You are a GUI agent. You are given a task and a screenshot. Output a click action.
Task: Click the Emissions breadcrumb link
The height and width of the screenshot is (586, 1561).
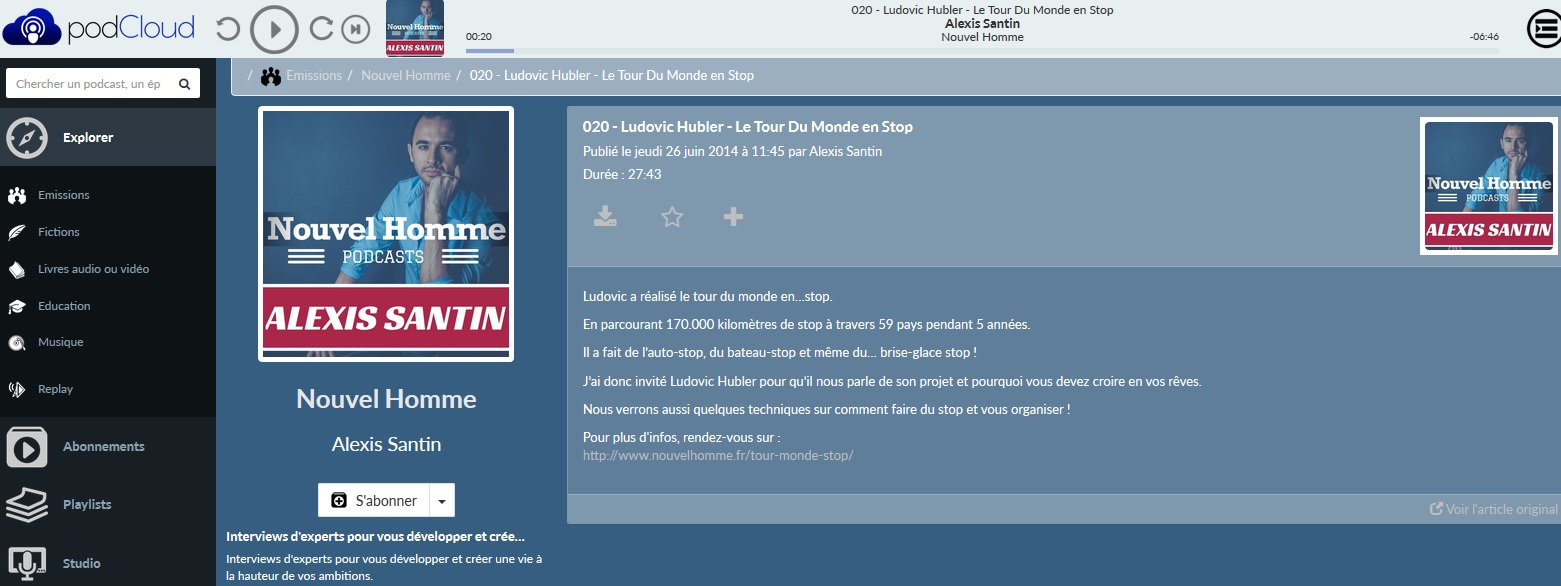pos(314,76)
